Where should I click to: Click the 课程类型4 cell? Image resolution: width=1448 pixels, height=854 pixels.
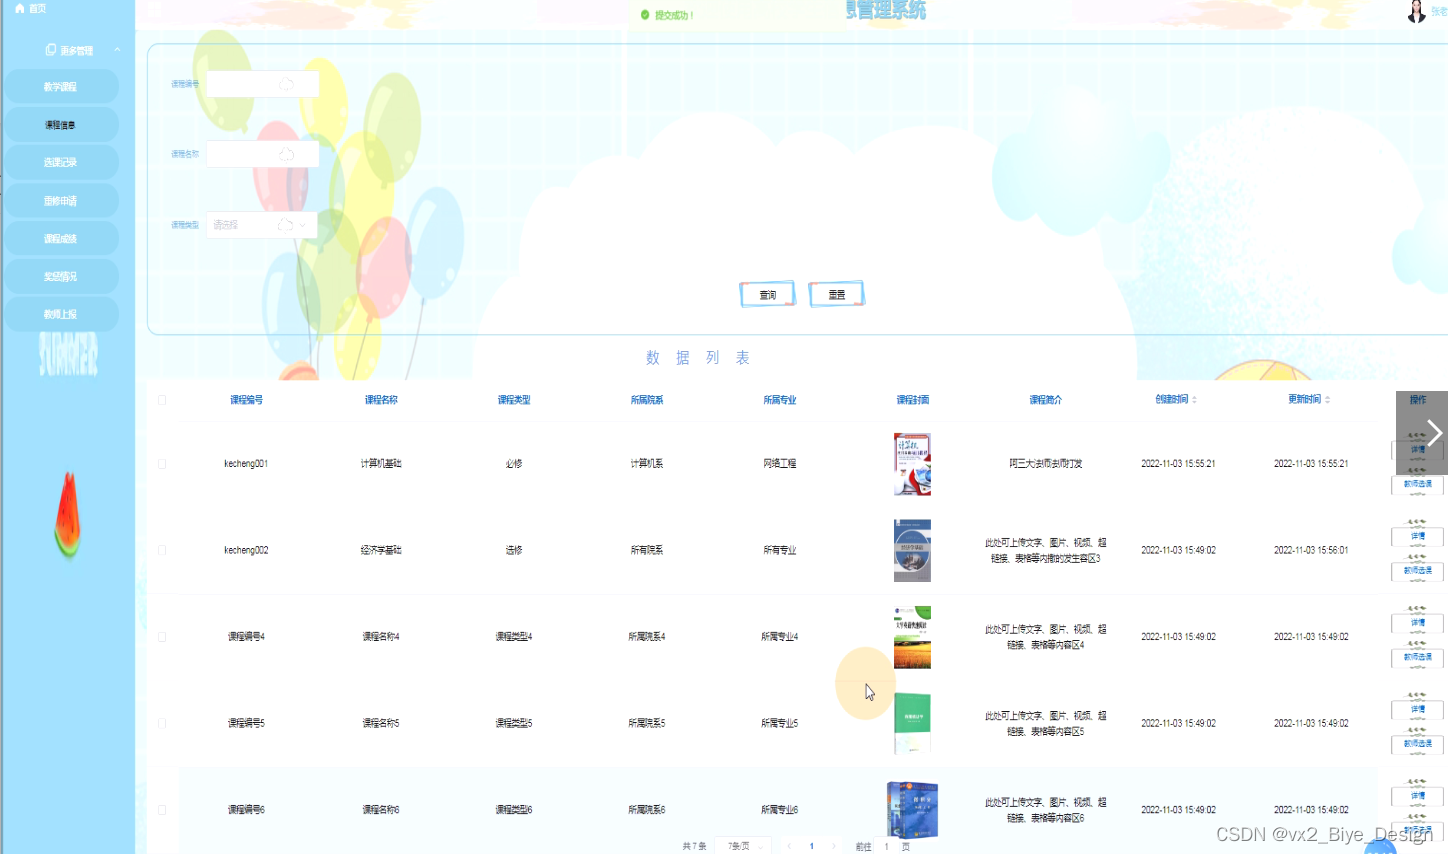(514, 637)
